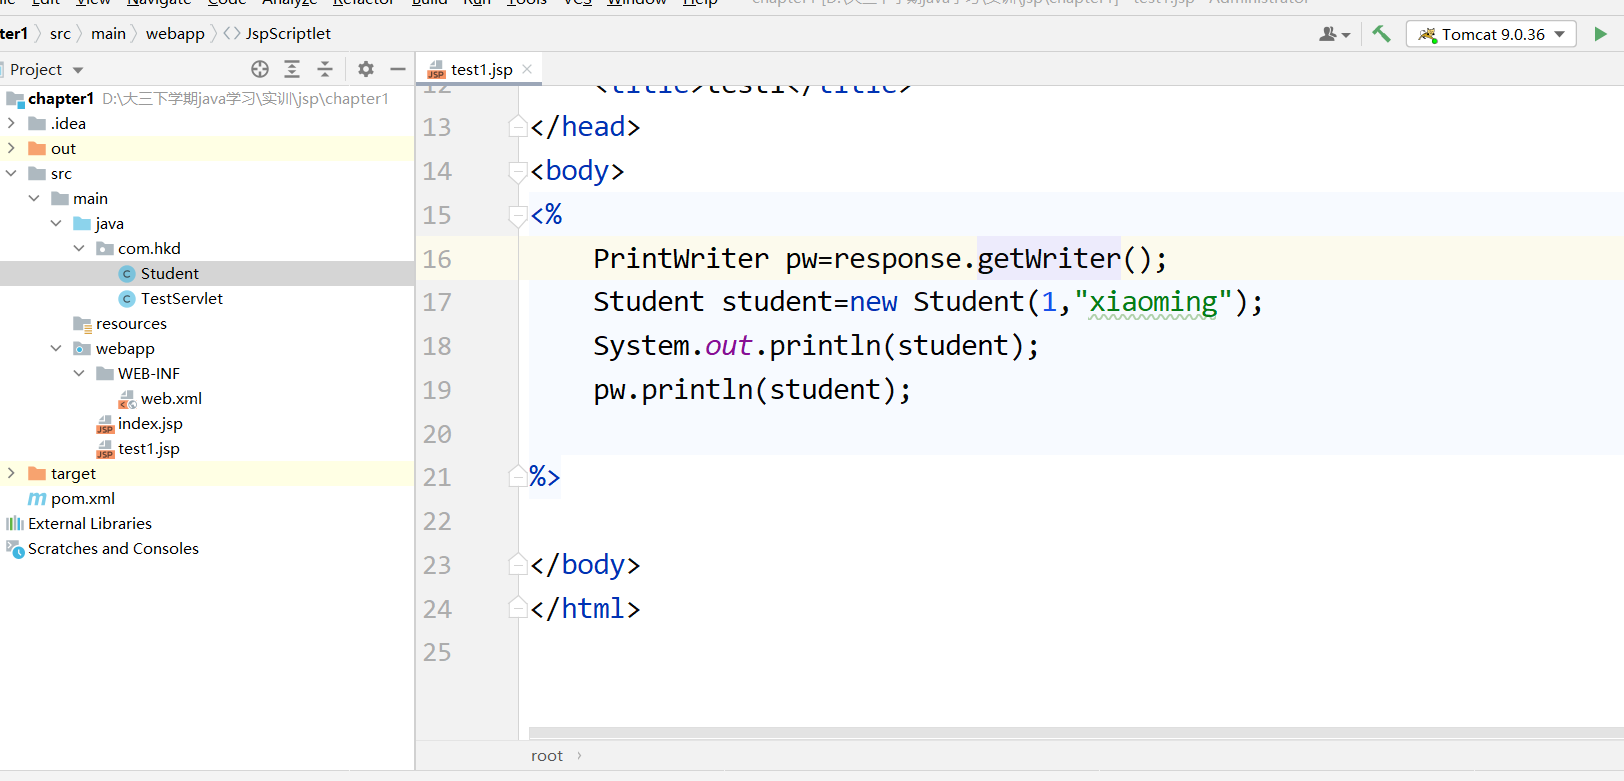Collapse the com.hkd package
Viewport: 1624px width, 781px height.
(x=79, y=248)
